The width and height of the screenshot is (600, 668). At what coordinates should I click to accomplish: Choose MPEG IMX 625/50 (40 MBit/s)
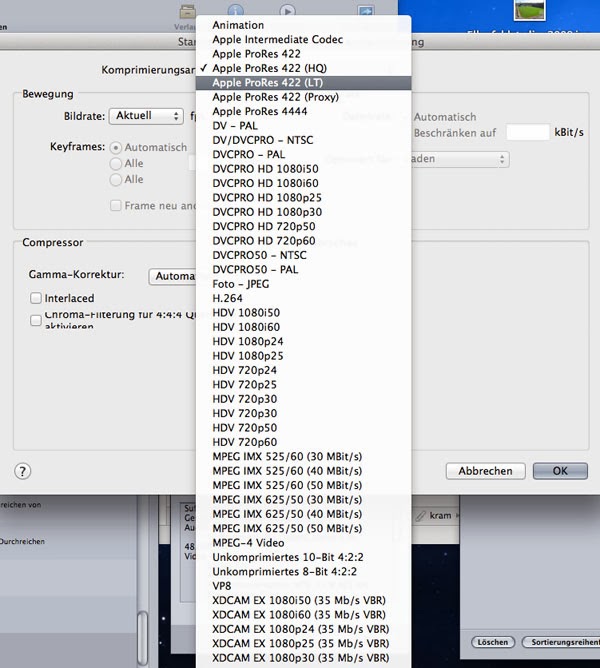(x=303, y=514)
